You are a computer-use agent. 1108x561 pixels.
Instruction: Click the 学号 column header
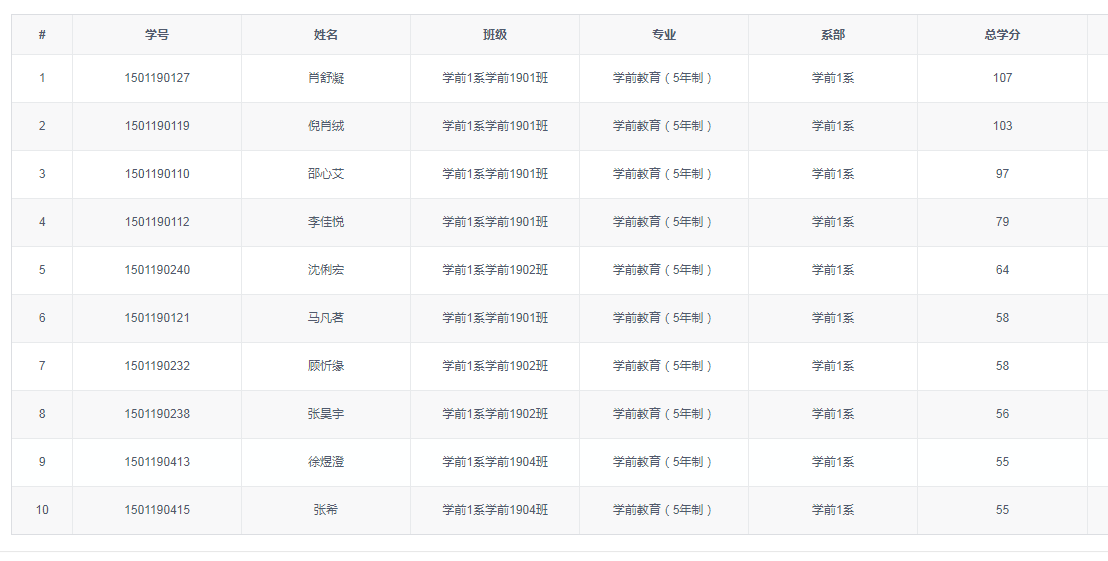[x=157, y=35]
